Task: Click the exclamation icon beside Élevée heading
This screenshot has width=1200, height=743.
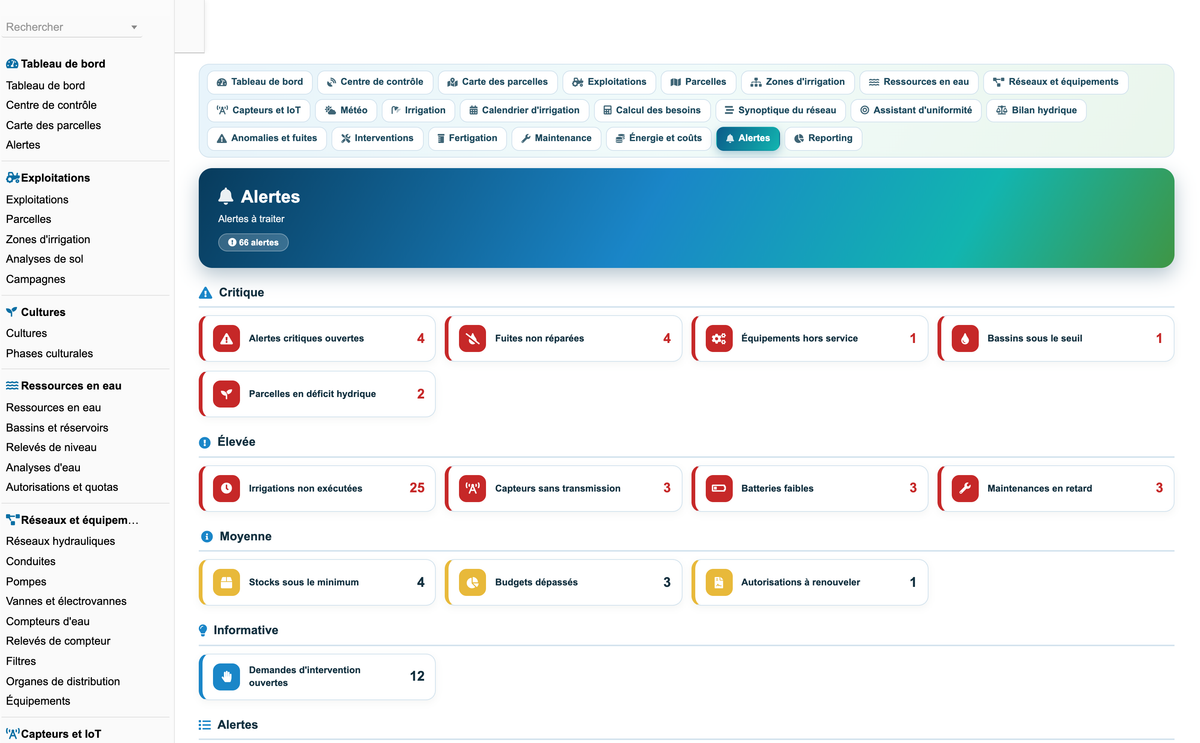Action: (x=205, y=442)
